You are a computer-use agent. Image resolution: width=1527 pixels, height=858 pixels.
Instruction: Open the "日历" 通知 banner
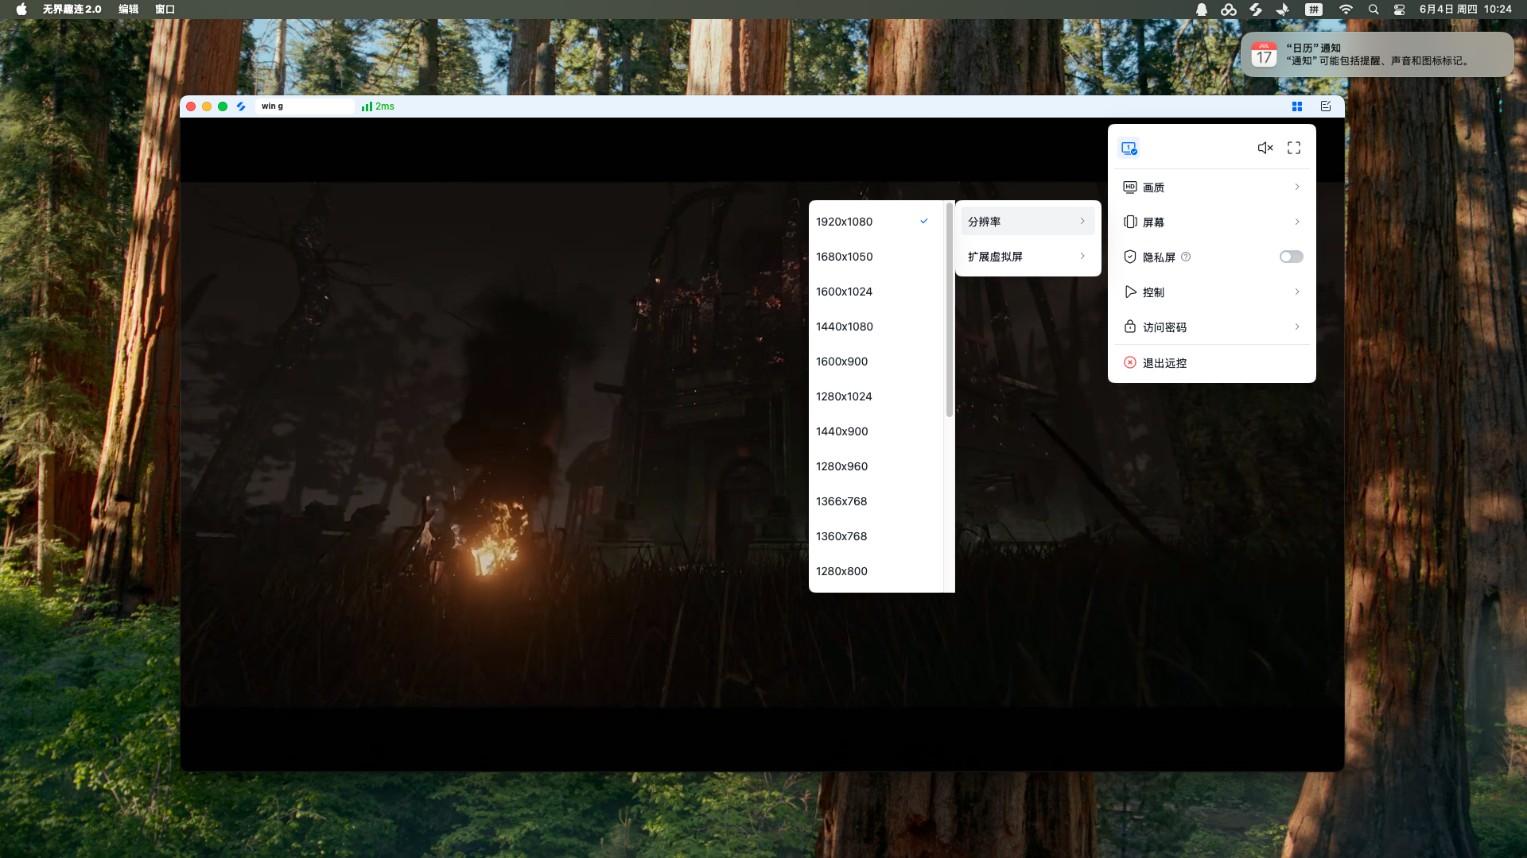pyautogui.click(x=1377, y=54)
